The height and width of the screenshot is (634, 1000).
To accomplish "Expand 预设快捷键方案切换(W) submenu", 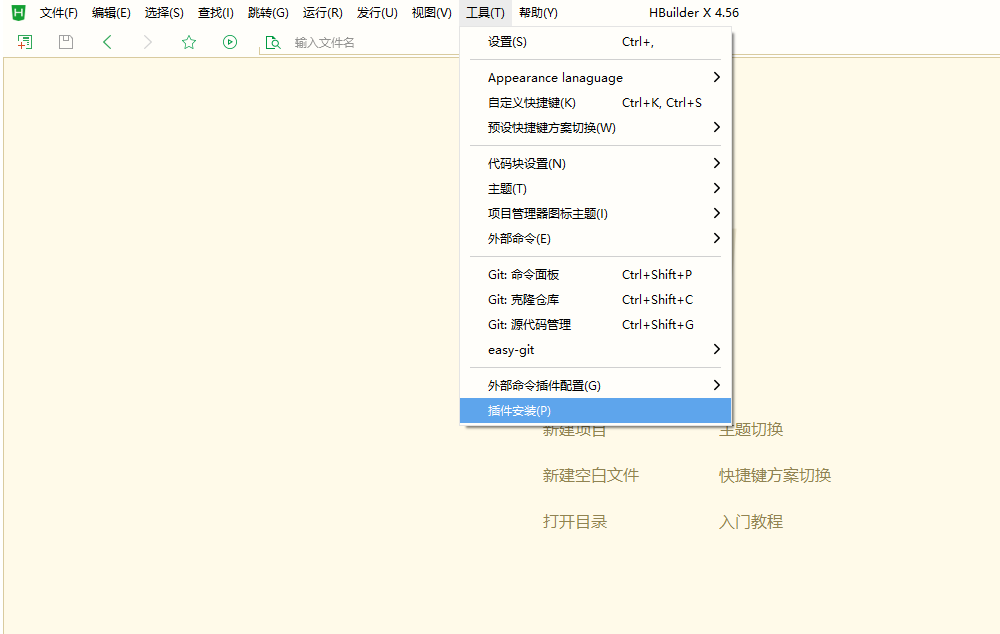I will click(x=596, y=128).
